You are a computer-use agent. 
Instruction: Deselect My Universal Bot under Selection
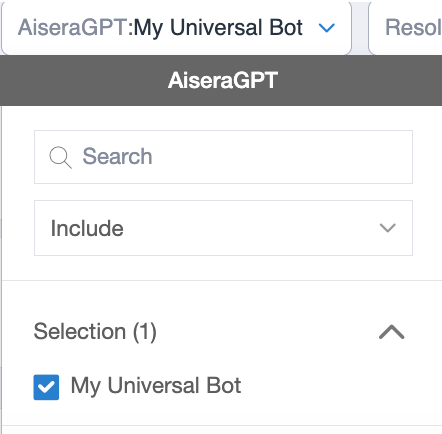tap(46, 387)
